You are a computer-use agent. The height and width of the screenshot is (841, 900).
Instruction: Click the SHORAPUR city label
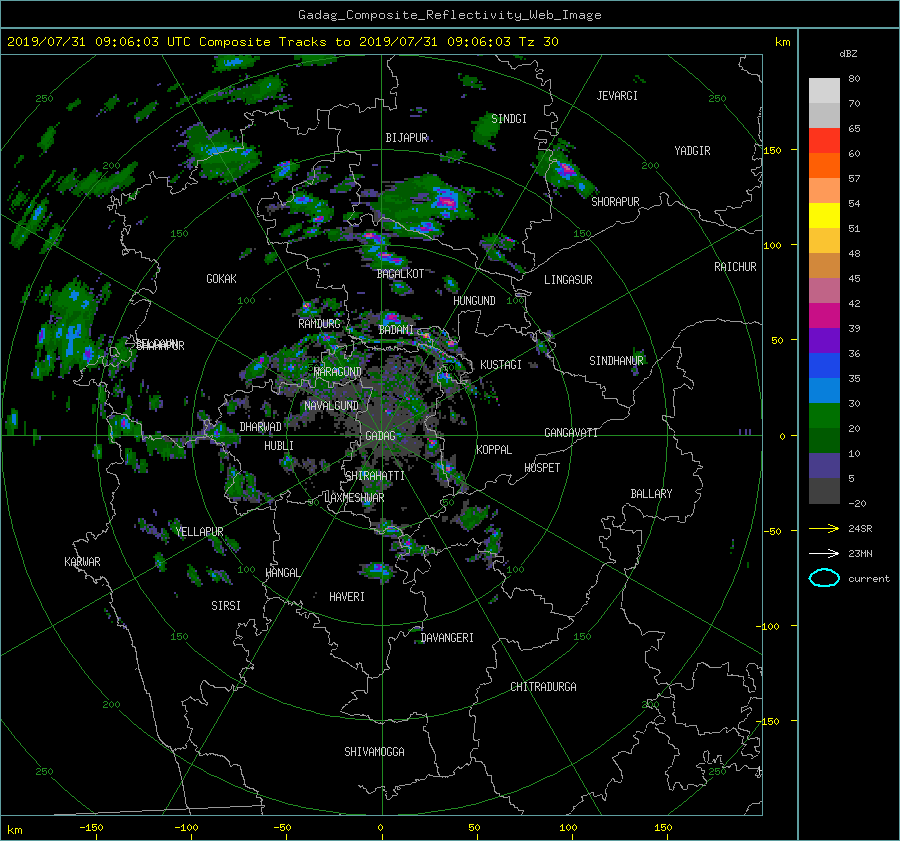coord(615,202)
